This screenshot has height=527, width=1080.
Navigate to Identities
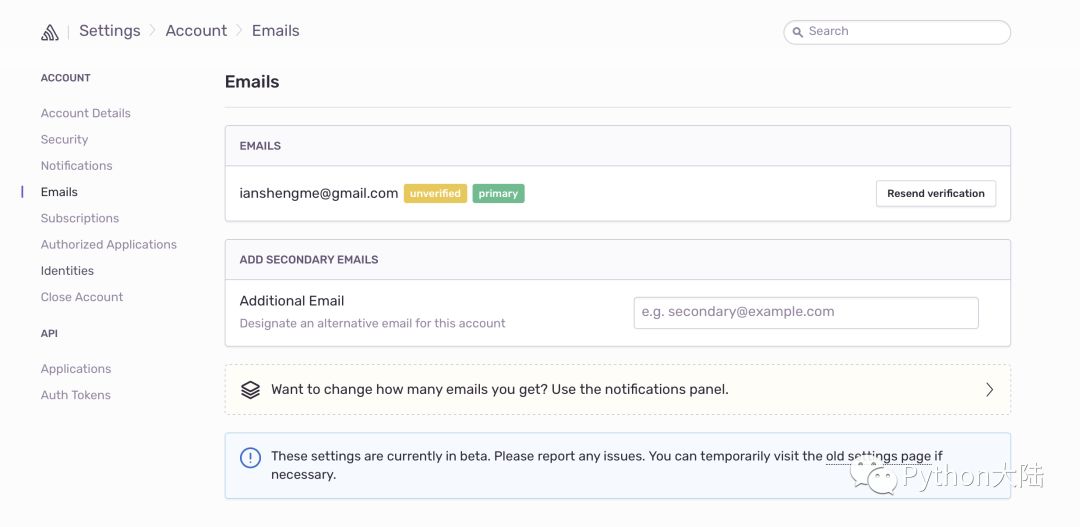67,271
